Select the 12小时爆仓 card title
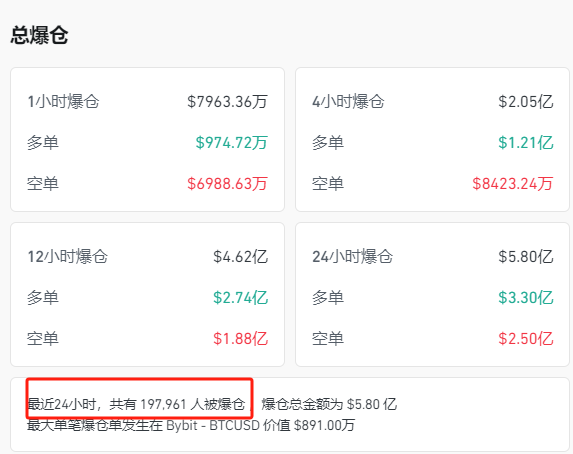Screen dimensions: 573x454 (x=68, y=257)
